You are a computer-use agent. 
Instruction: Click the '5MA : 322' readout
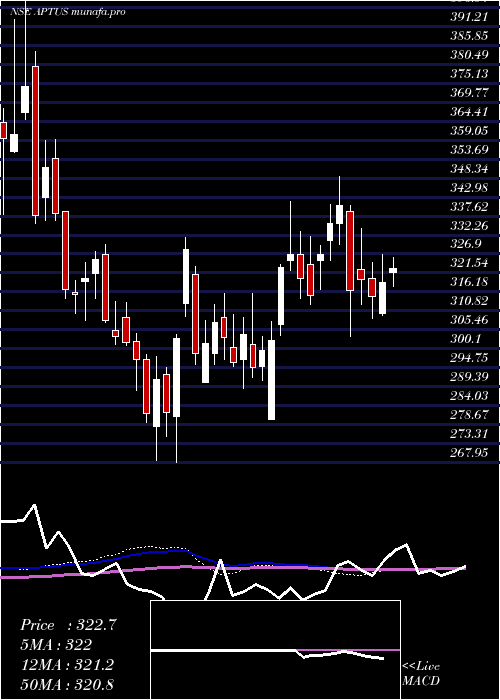[56, 645]
